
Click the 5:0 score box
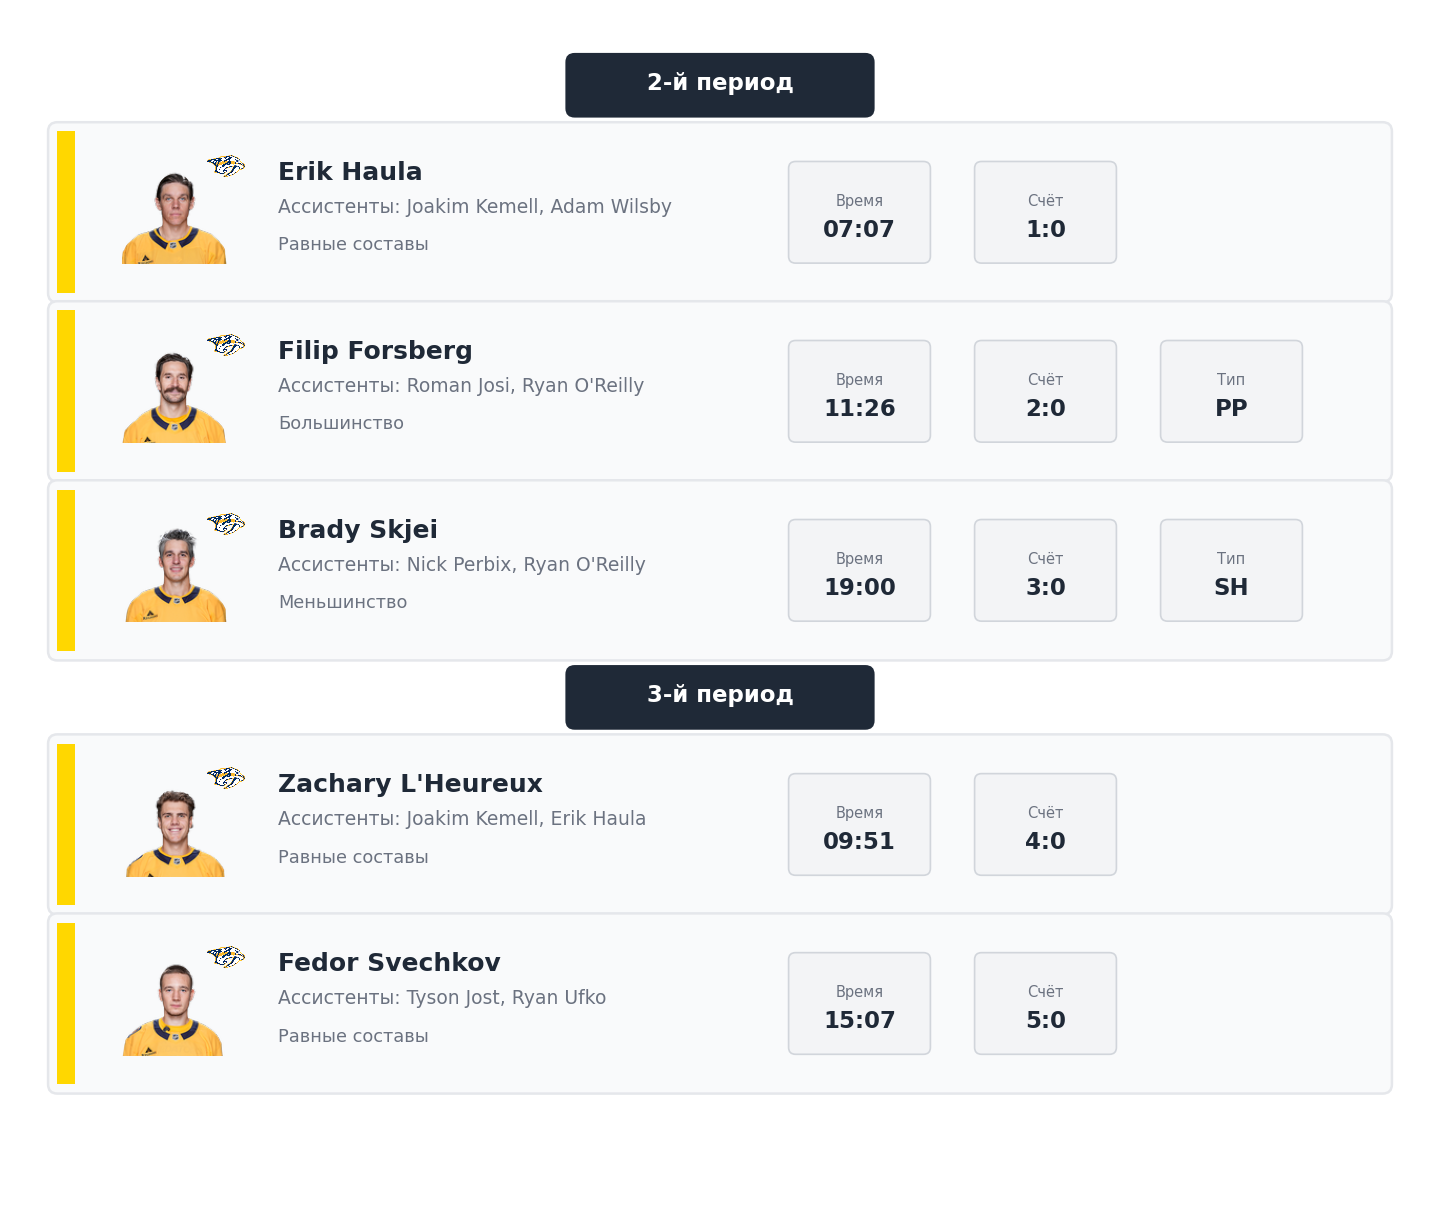(1045, 1003)
